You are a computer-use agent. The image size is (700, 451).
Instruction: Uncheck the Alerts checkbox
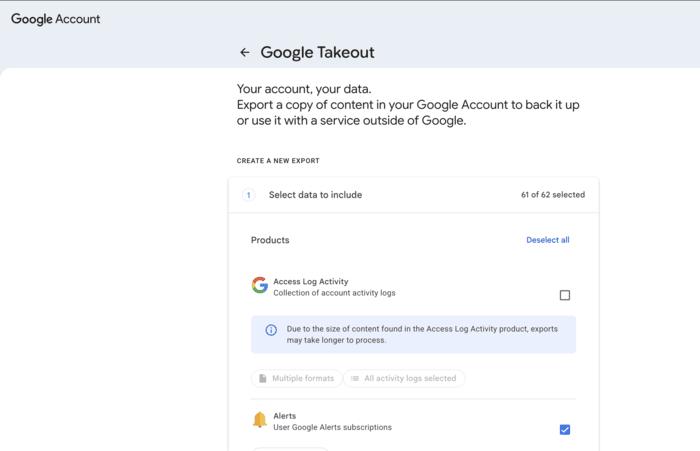coord(565,430)
